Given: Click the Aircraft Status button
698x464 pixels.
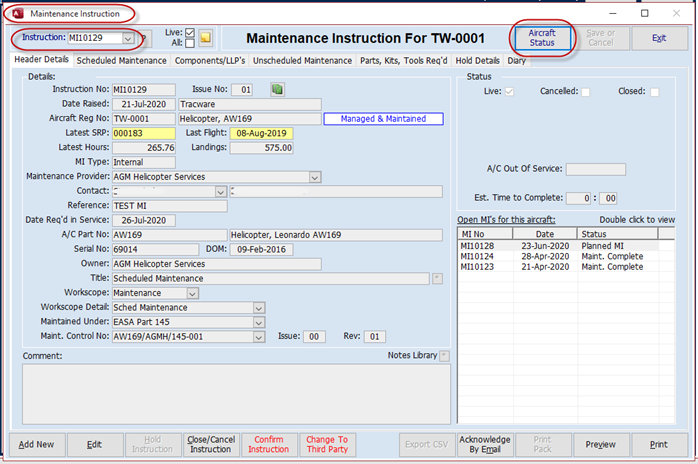Looking at the screenshot, I should (x=541, y=38).
